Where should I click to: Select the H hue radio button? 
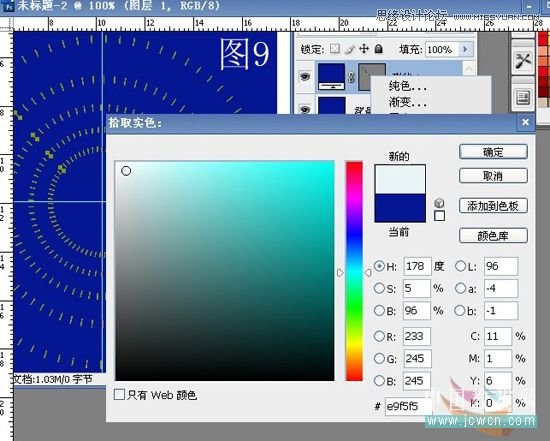pos(379,266)
